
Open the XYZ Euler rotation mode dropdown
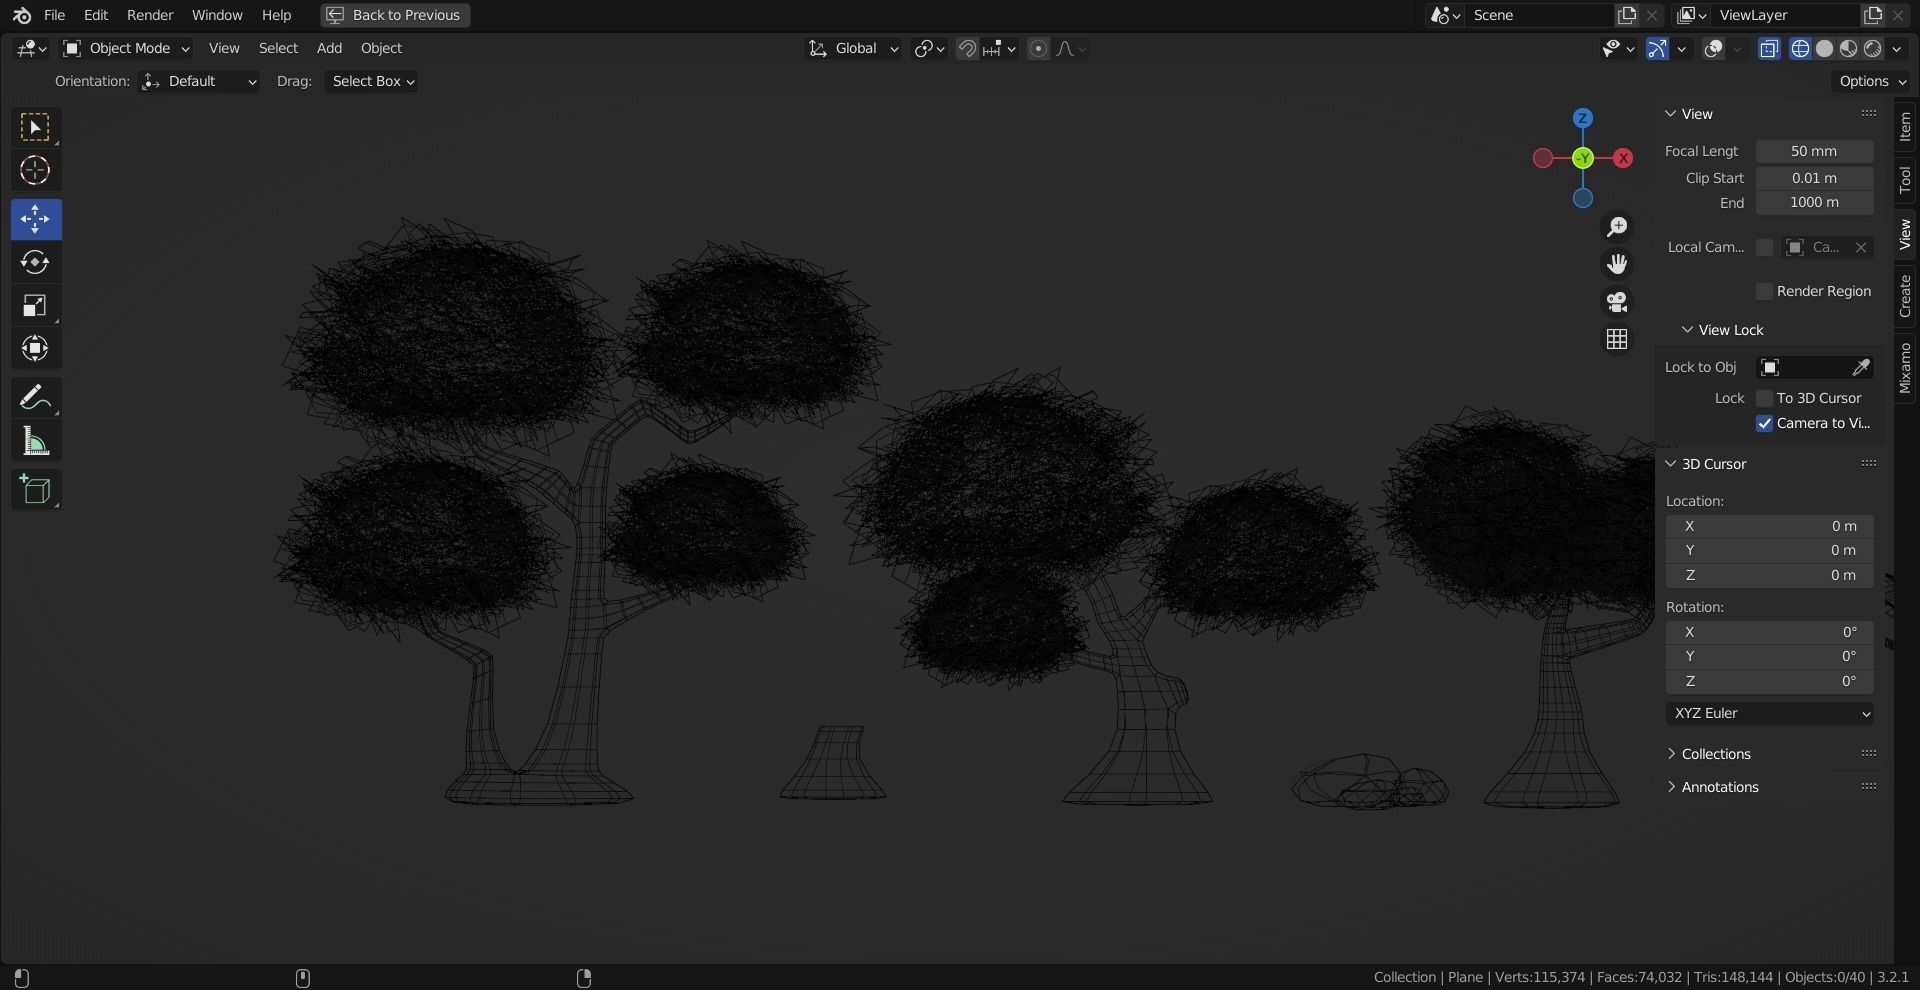click(x=1770, y=713)
